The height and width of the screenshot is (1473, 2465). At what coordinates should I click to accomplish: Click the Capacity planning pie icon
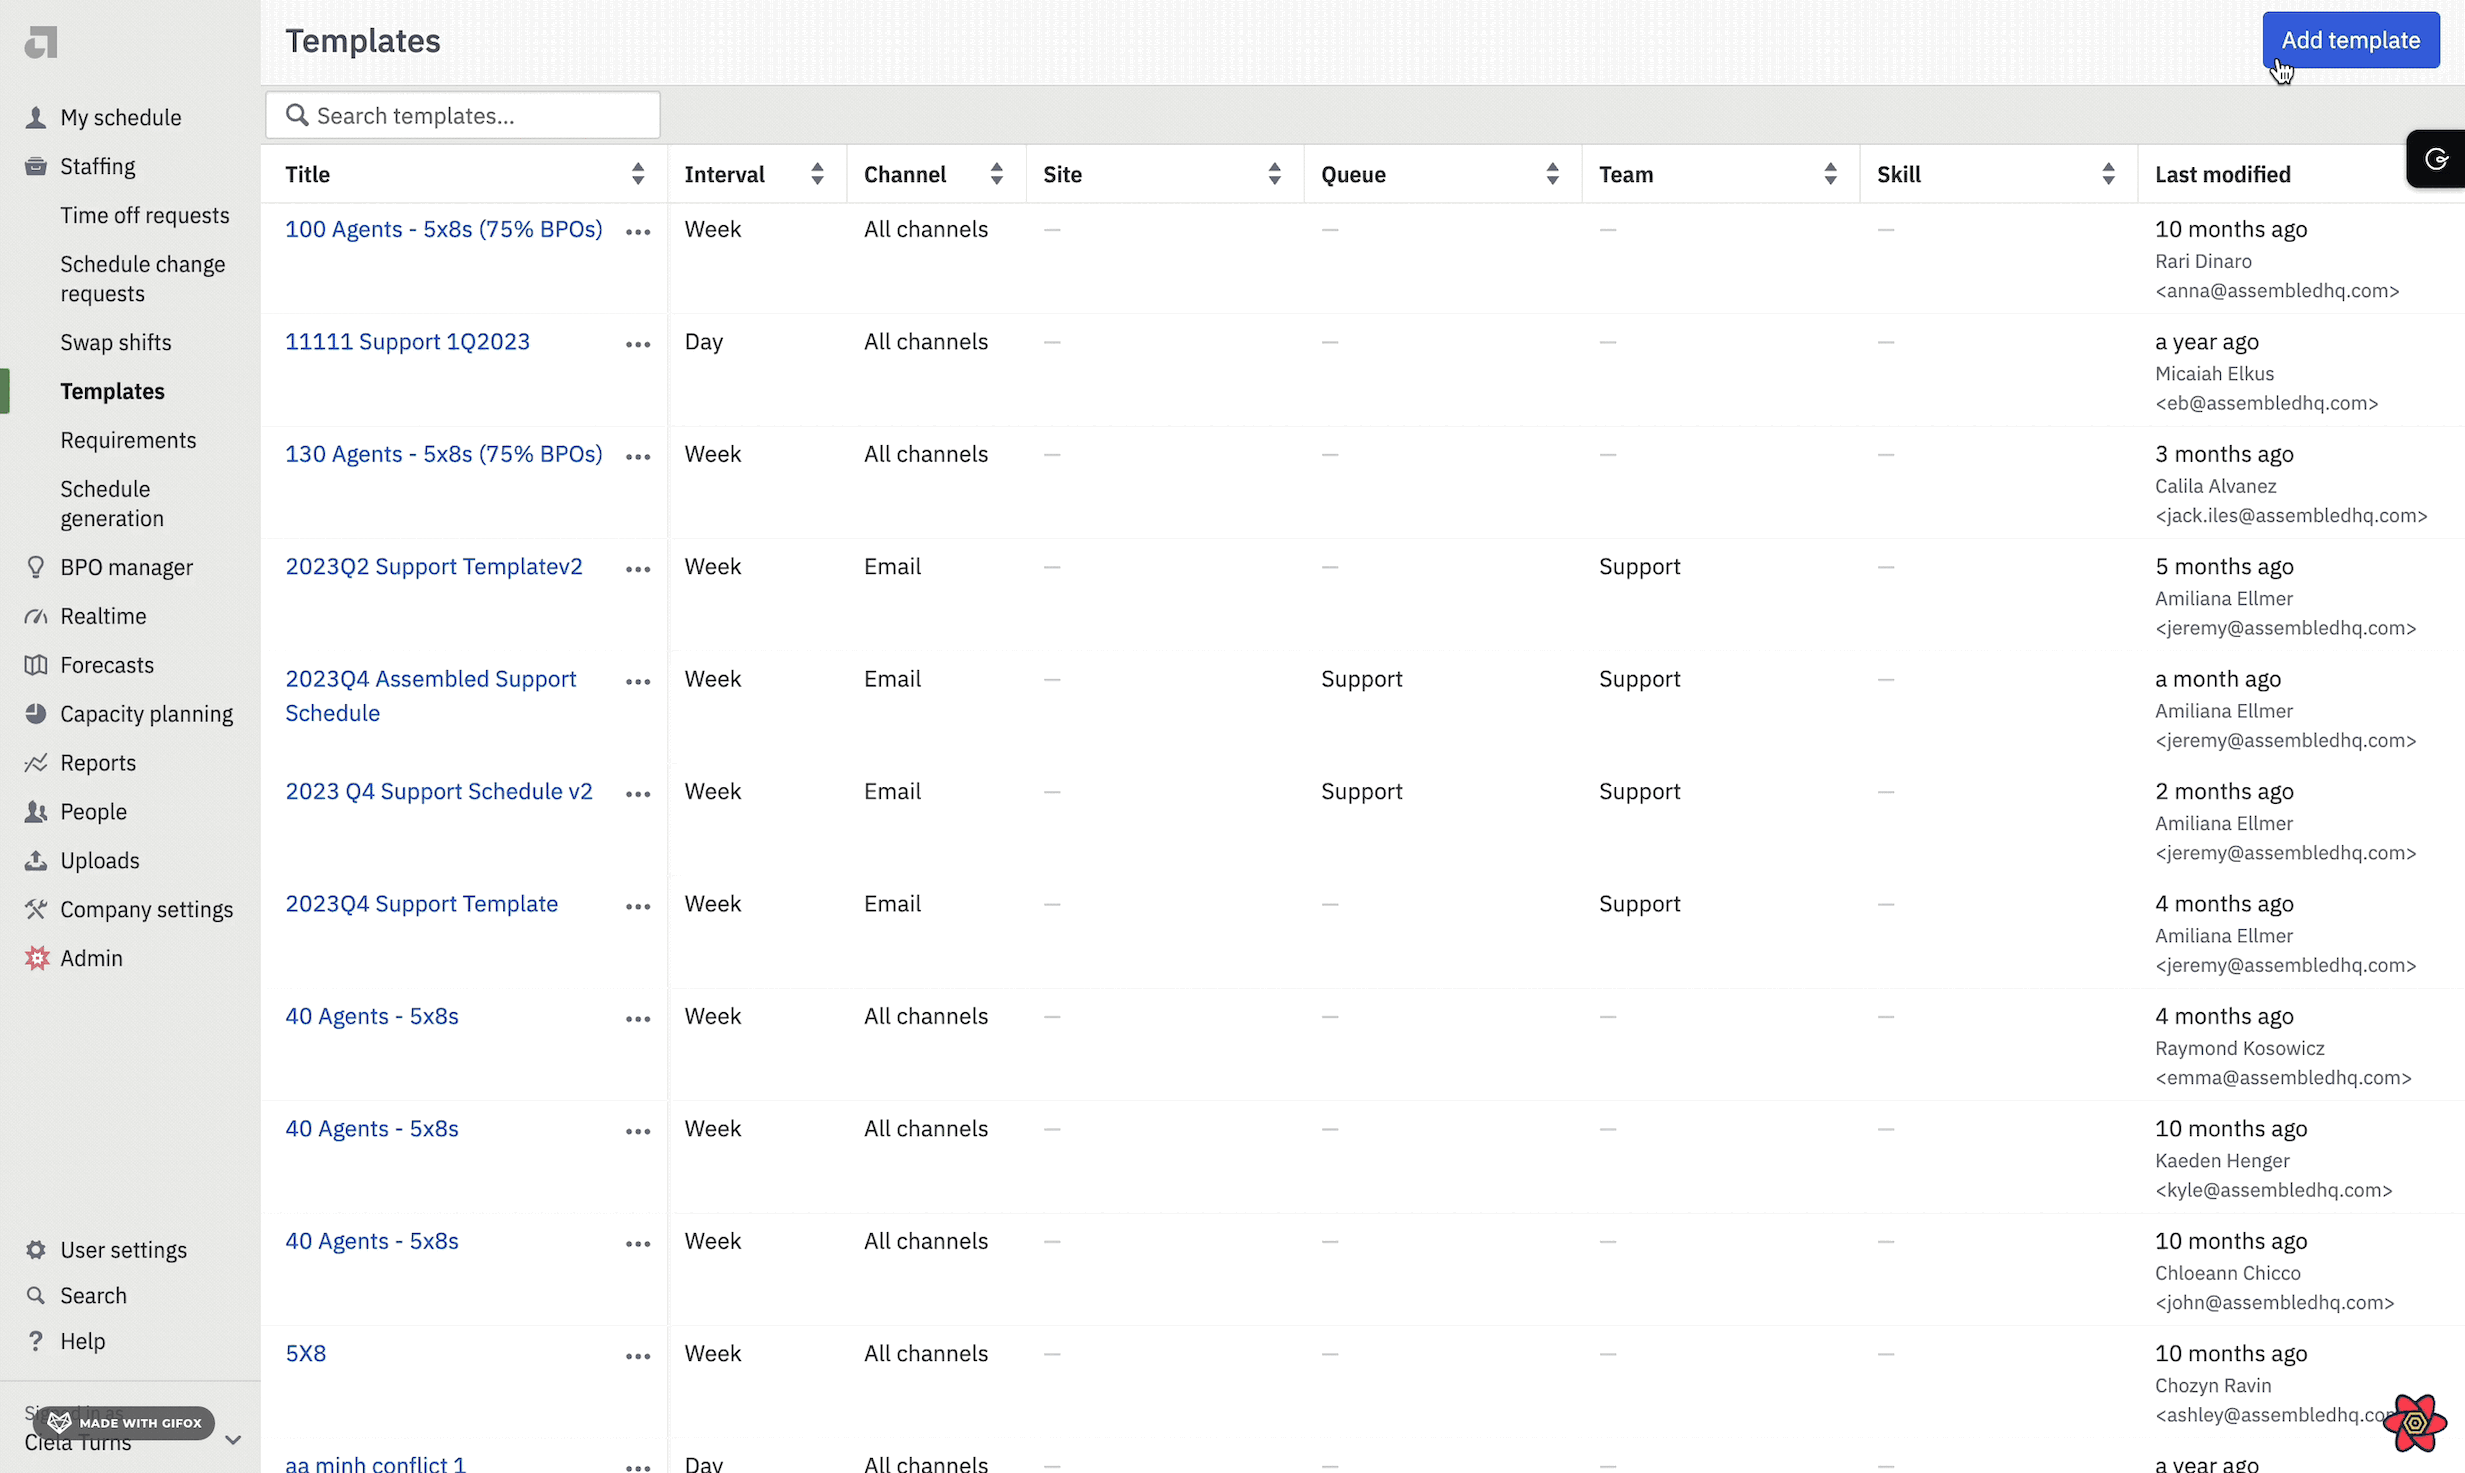pyautogui.click(x=36, y=714)
